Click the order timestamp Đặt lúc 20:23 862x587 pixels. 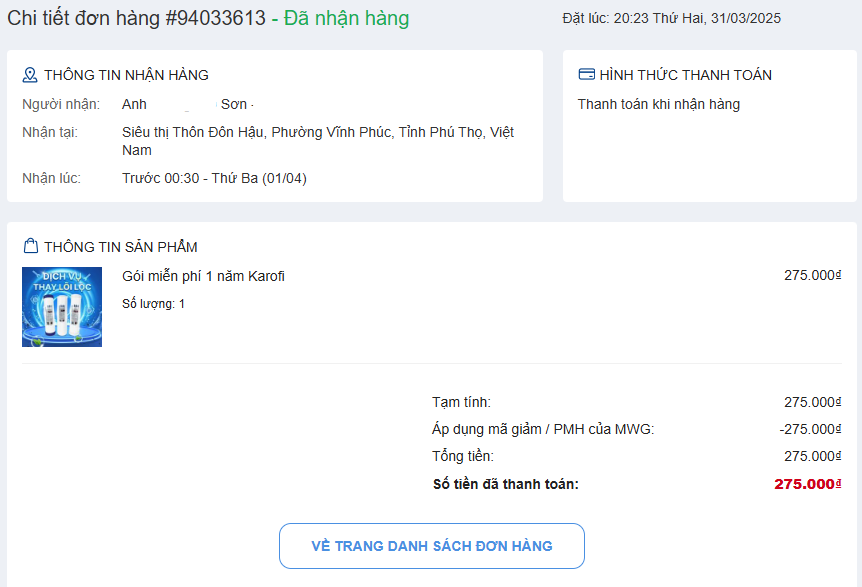pyautogui.click(x=671, y=18)
